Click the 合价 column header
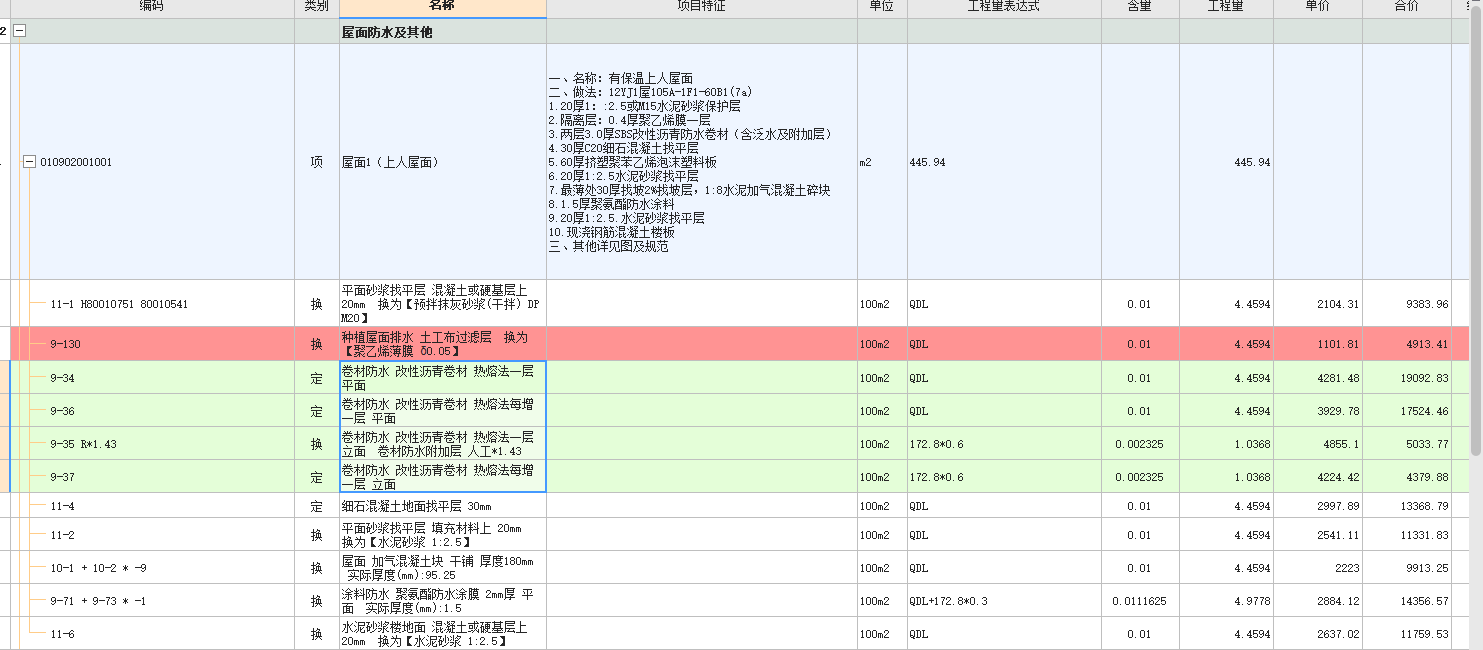This screenshot has height=650, width=1483. point(1407,7)
